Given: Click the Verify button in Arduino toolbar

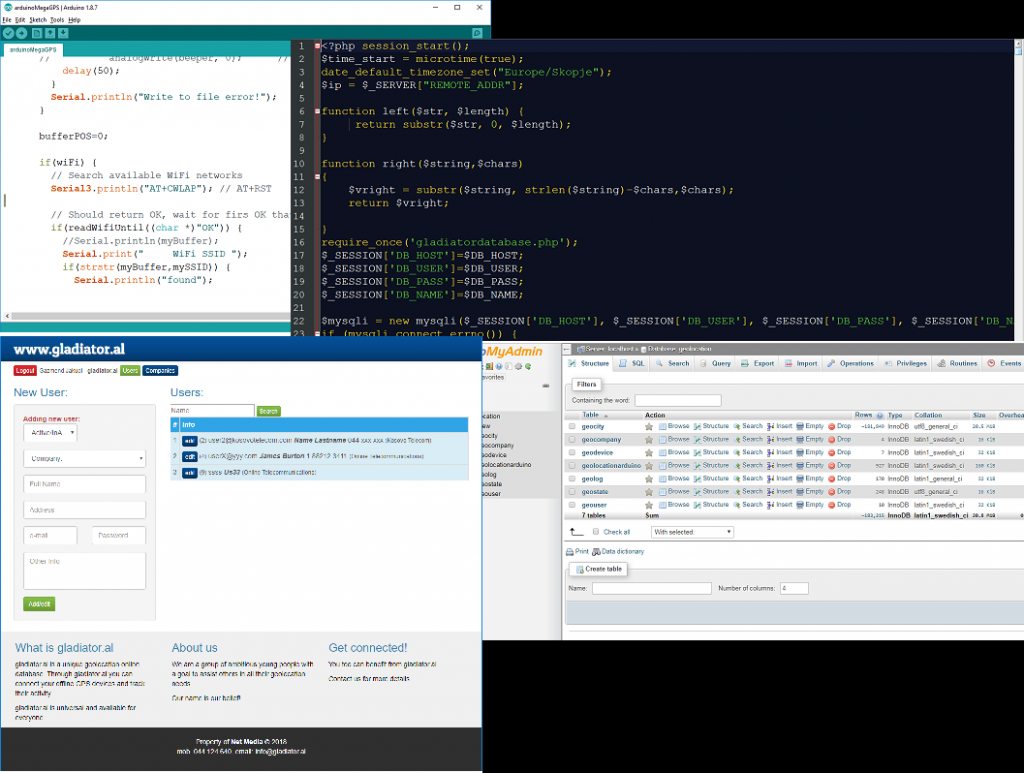Looking at the screenshot, I should click(x=8, y=33).
